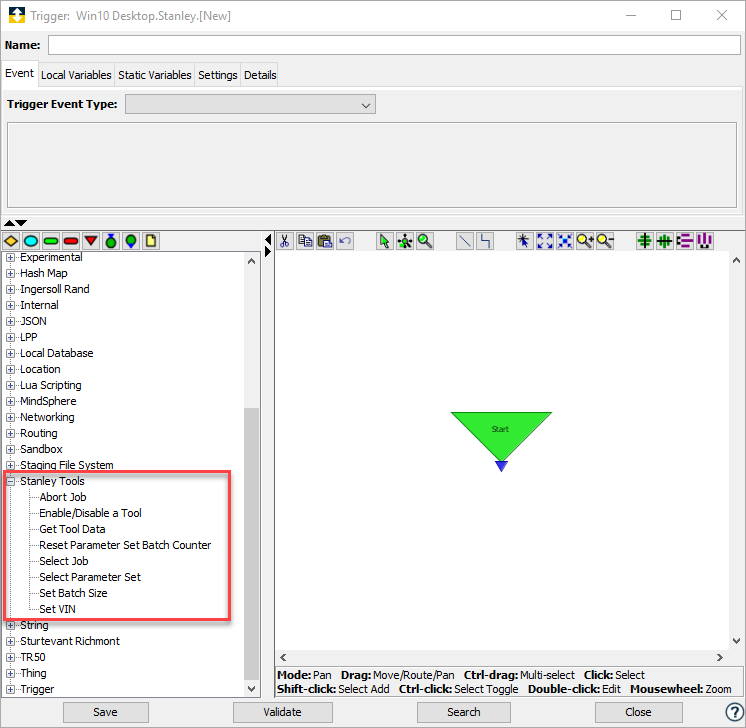Viewport: 746px width, 728px height.
Task: Click the canvas horizontal scroll right arrow
Action: click(720, 658)
